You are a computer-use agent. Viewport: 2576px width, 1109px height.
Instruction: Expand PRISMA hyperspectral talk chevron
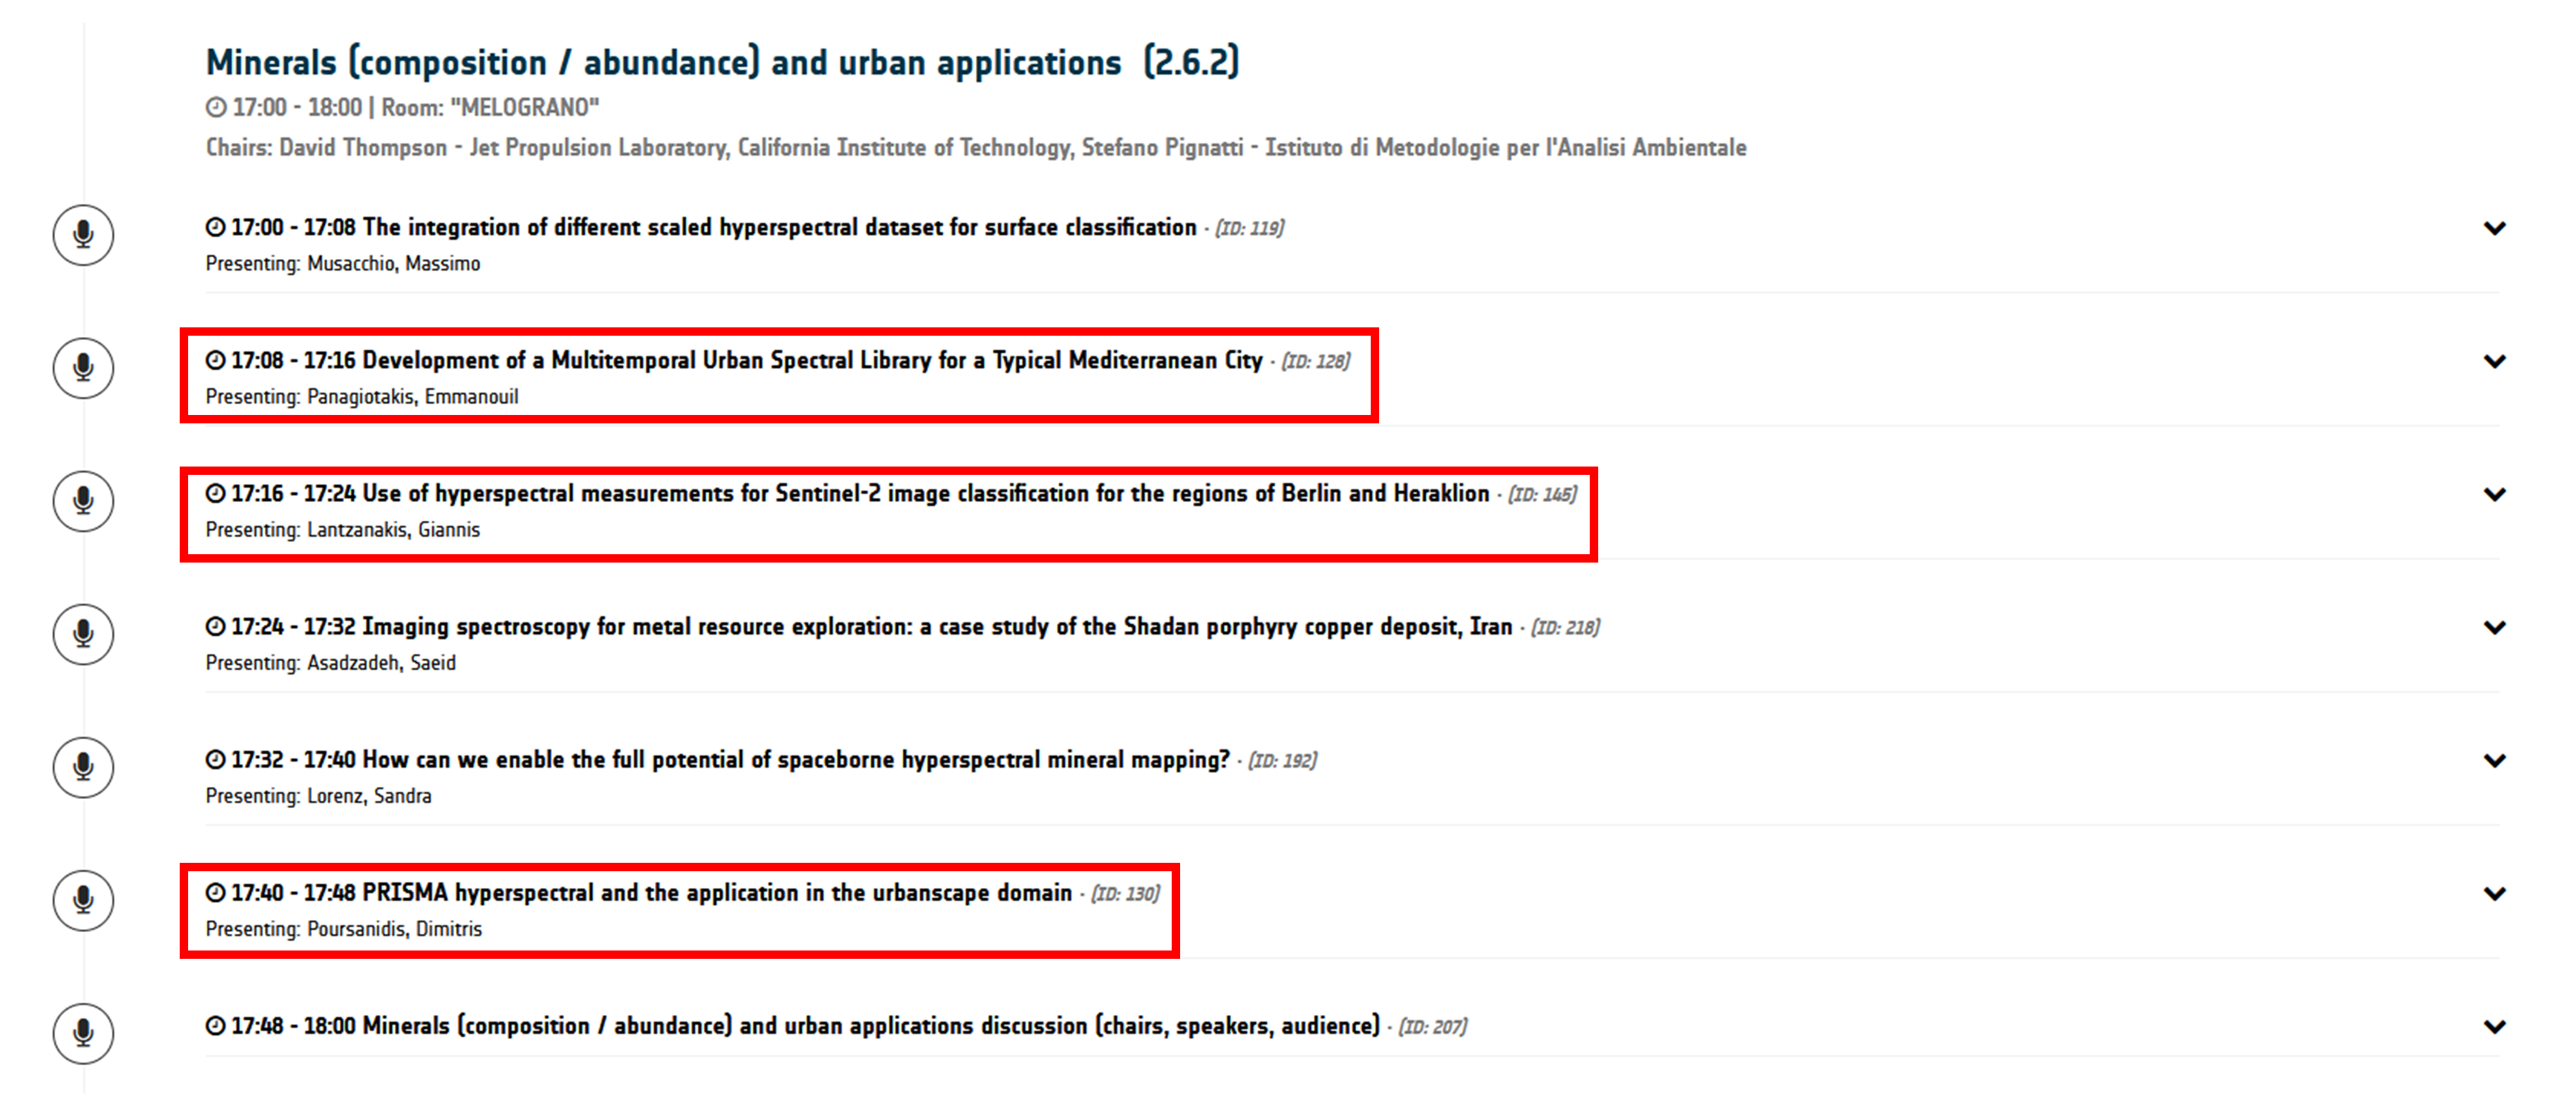point(2494,893)
